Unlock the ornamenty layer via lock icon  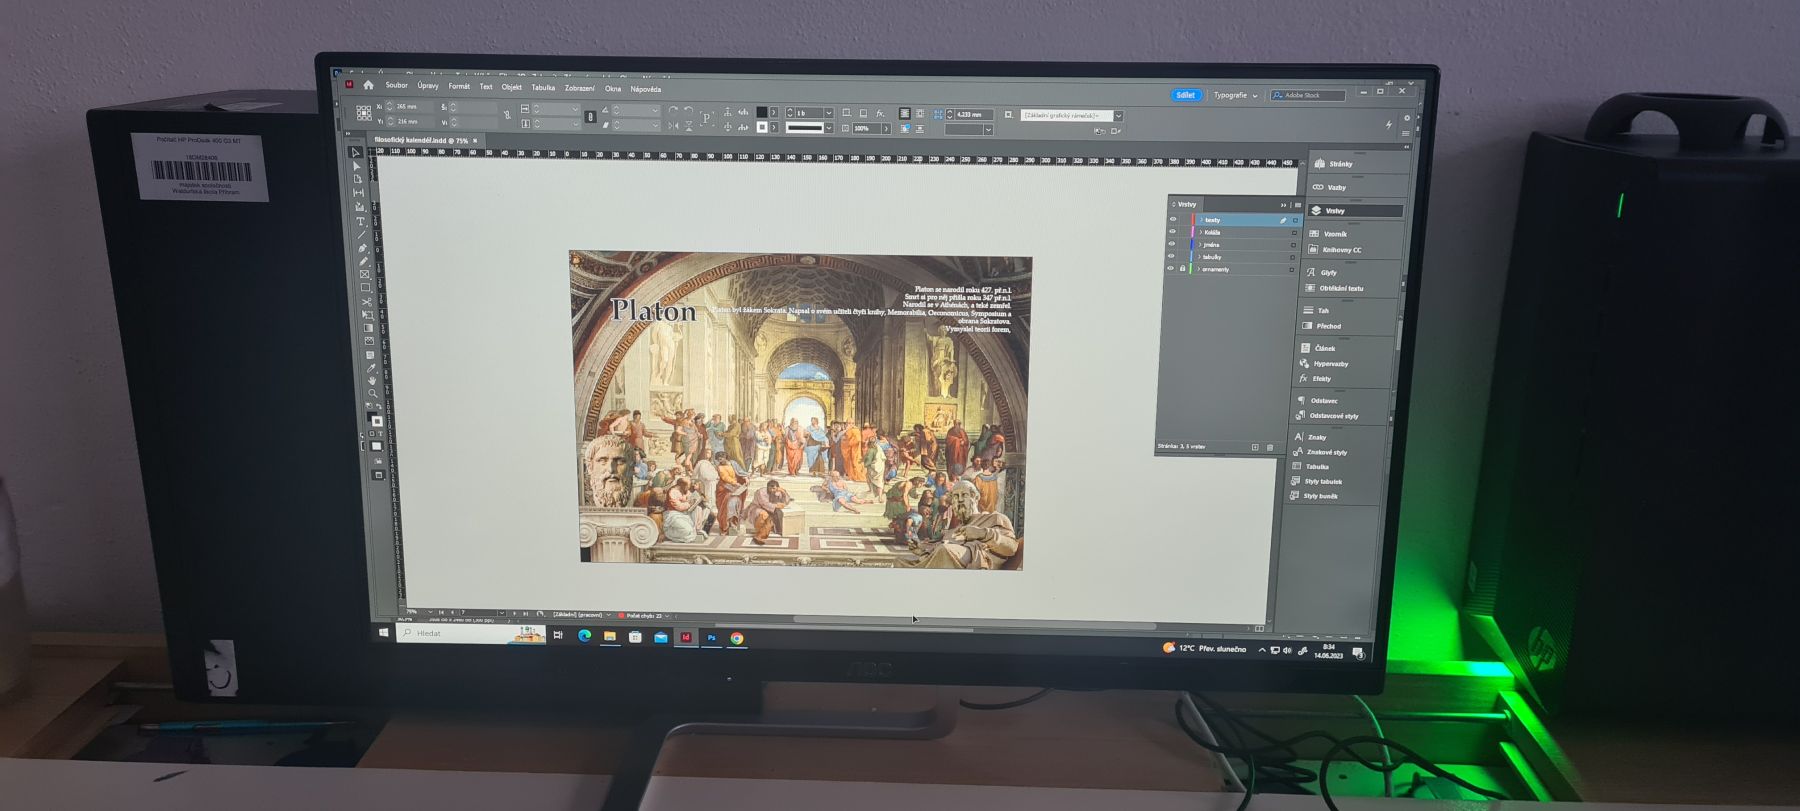[1182, 268]
